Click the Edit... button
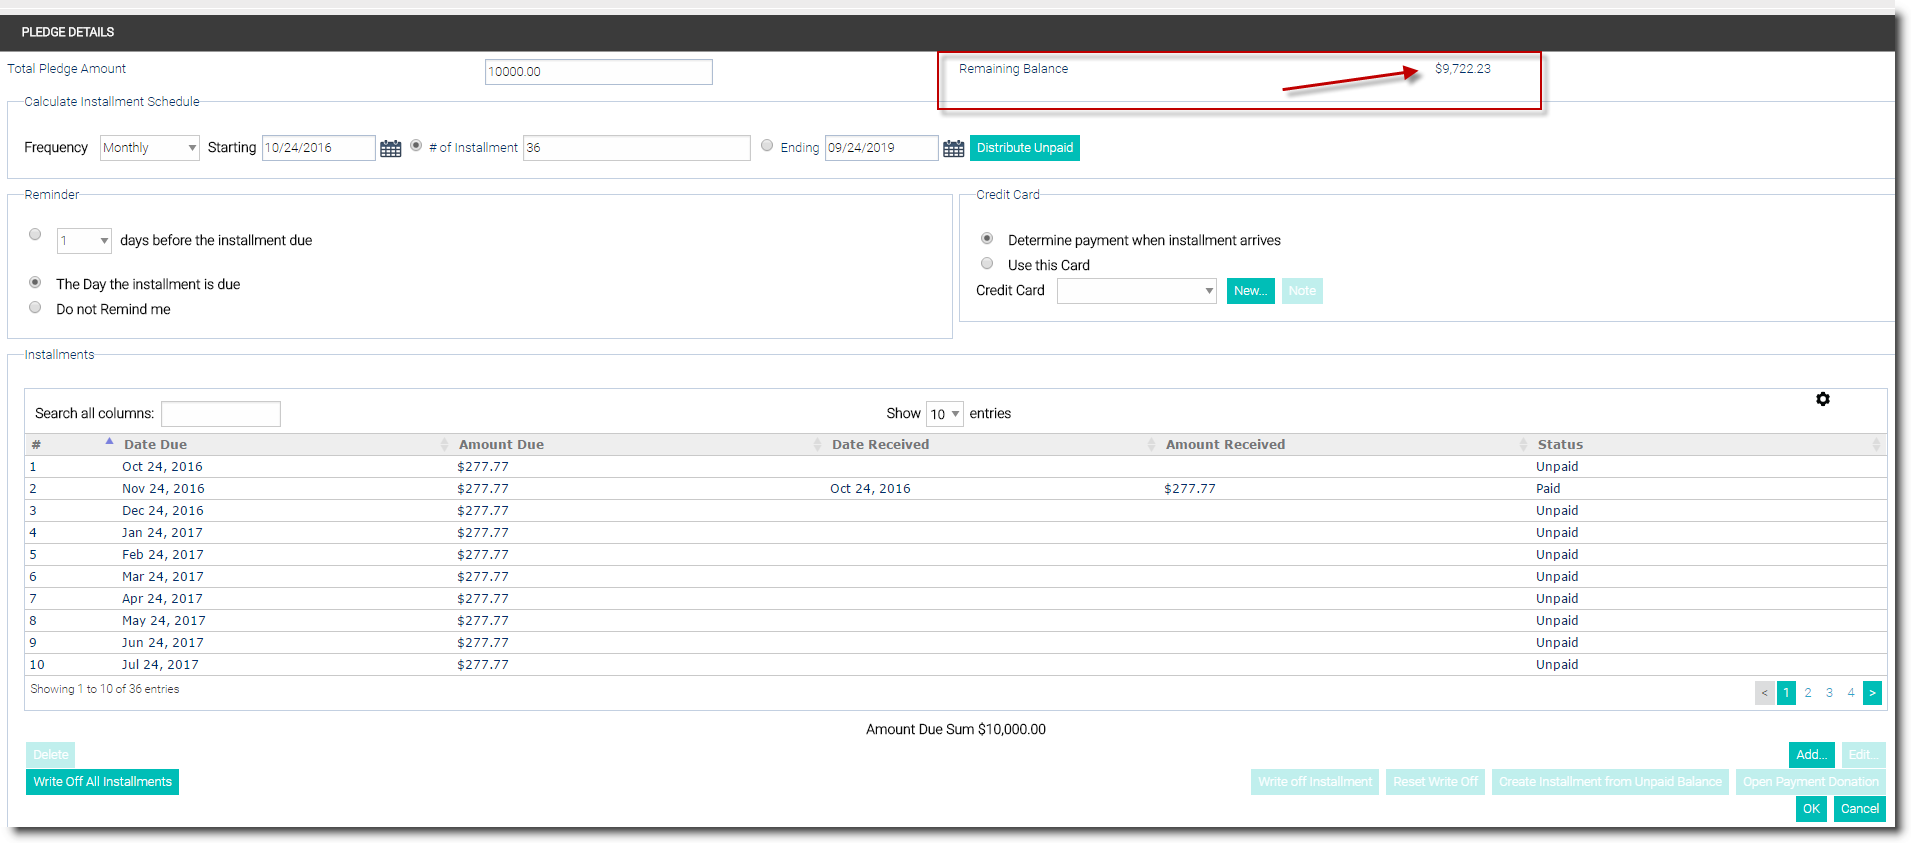The width and height of the screenshot is (1911, 843). click(1863, 755)
